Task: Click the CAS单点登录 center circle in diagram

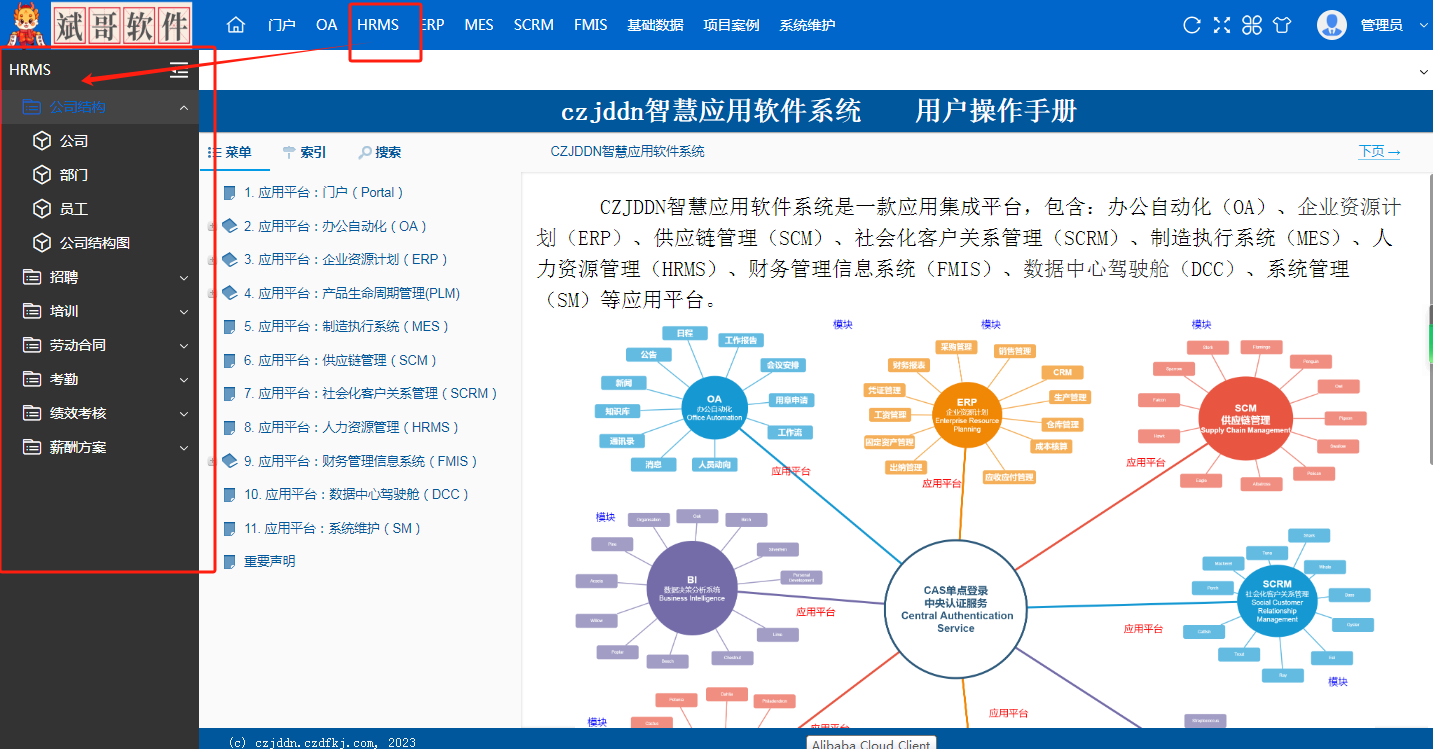Action: tap(955, 609)
